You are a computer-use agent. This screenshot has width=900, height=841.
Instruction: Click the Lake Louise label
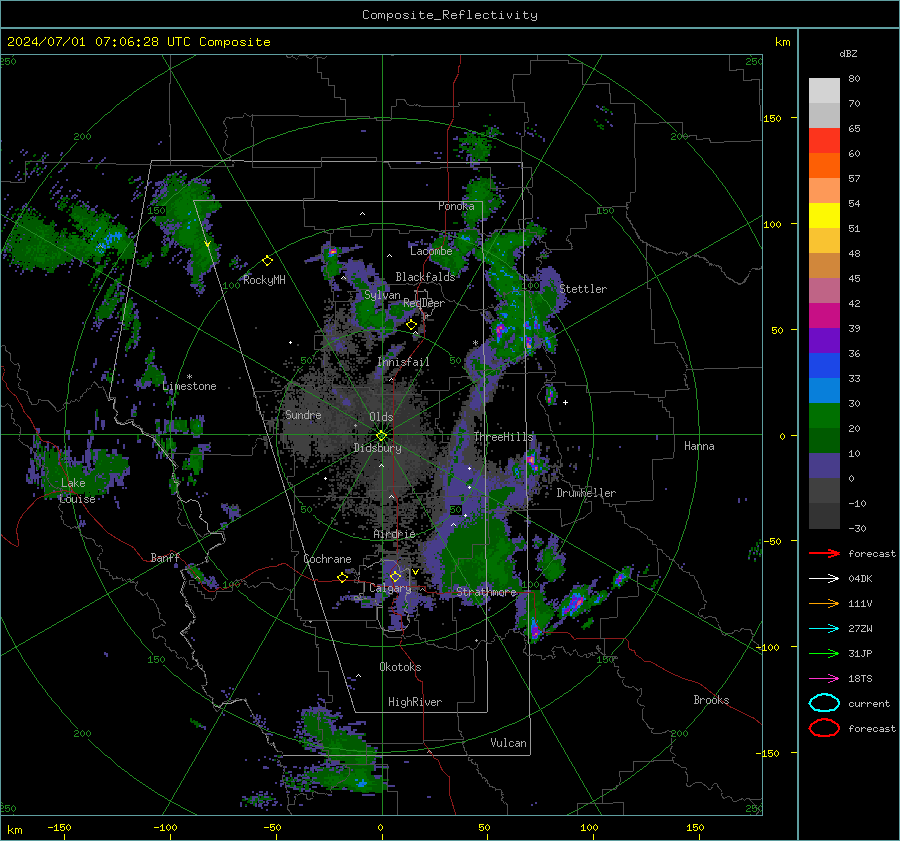[77, 491]
